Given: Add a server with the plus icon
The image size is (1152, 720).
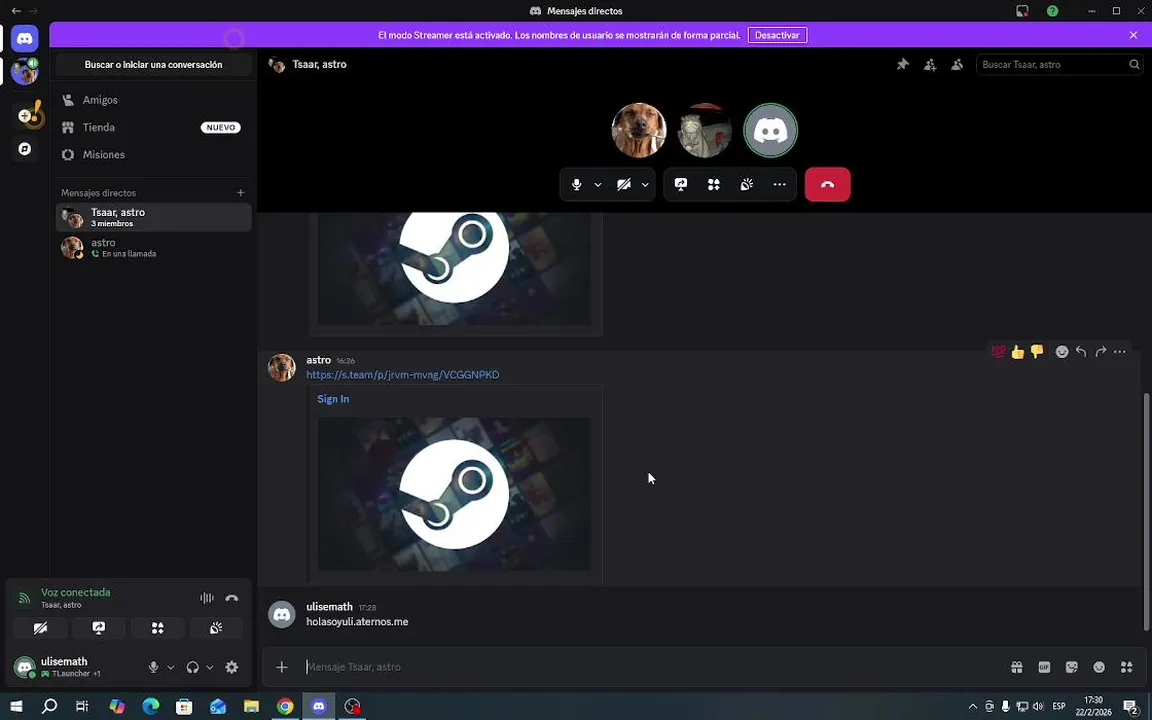Looking at the screenshot, I should (24, 115).
